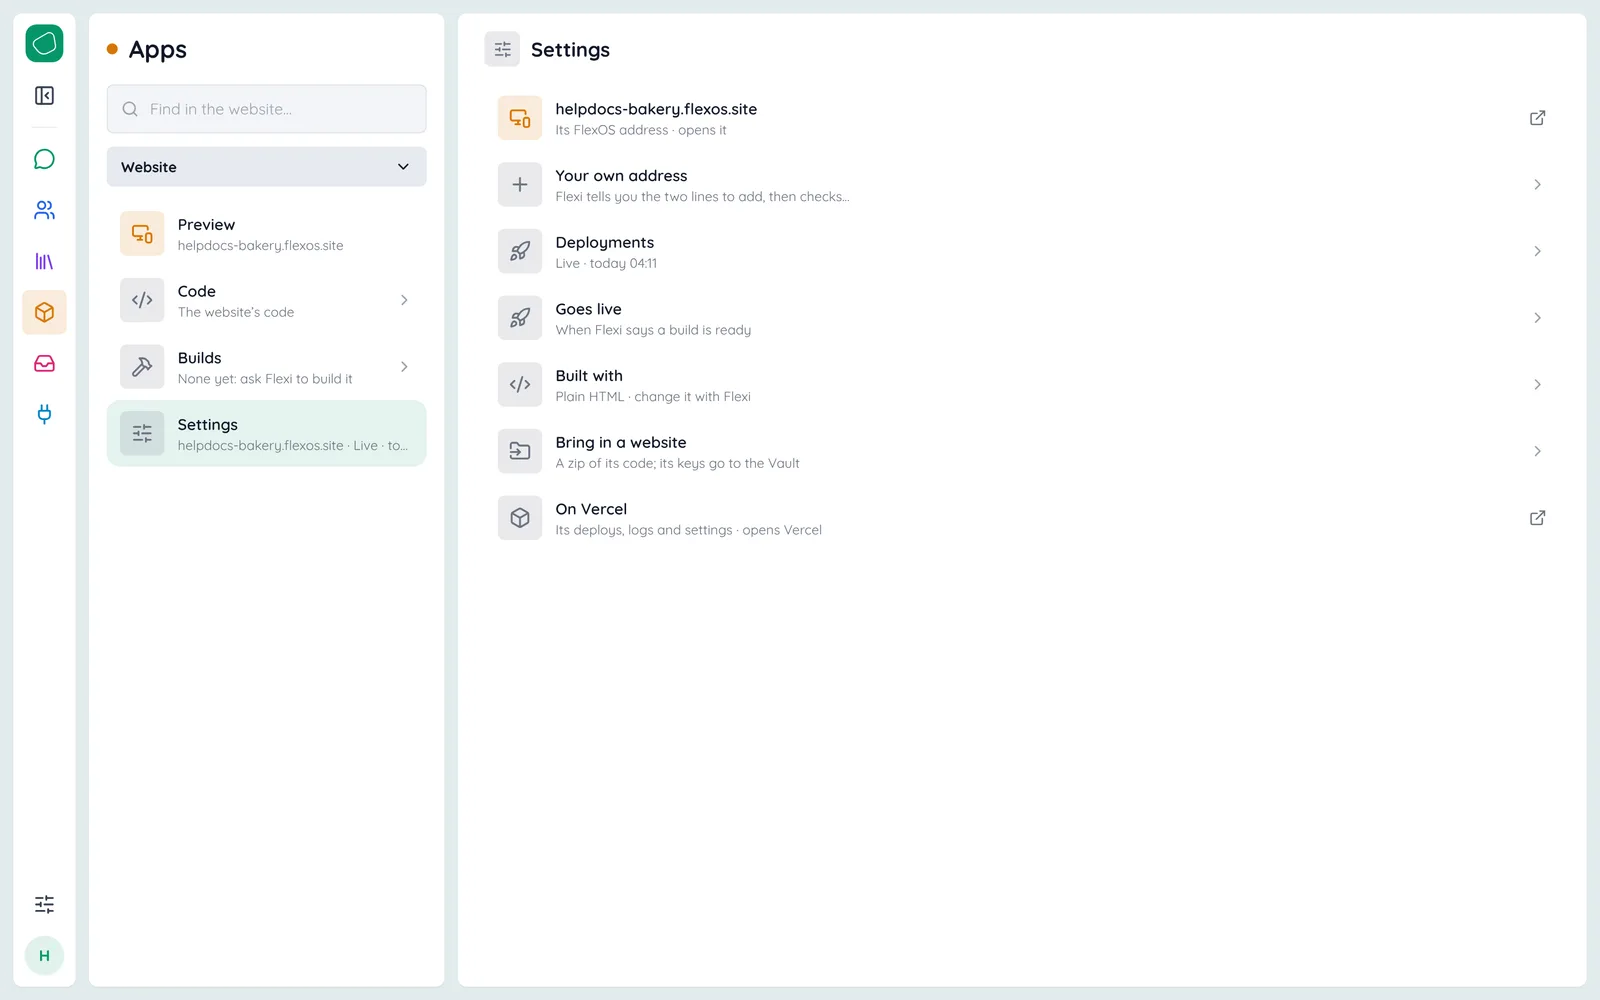This screenshot has height=1000, width=1600.
Task: Expand Built with chevron arrow
Action: coord(1537,385)
